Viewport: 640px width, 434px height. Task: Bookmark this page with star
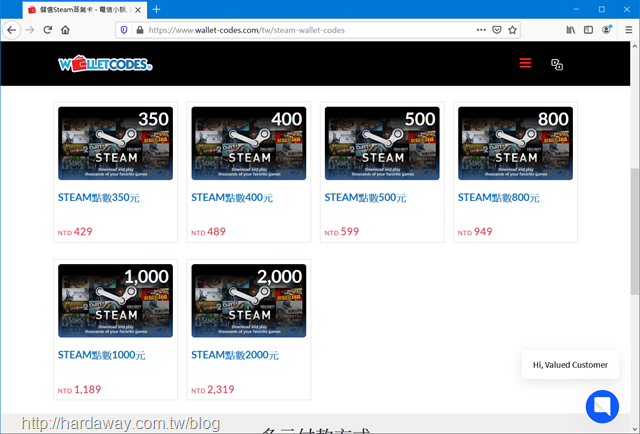pyautogui.click(x=512, y=30)
